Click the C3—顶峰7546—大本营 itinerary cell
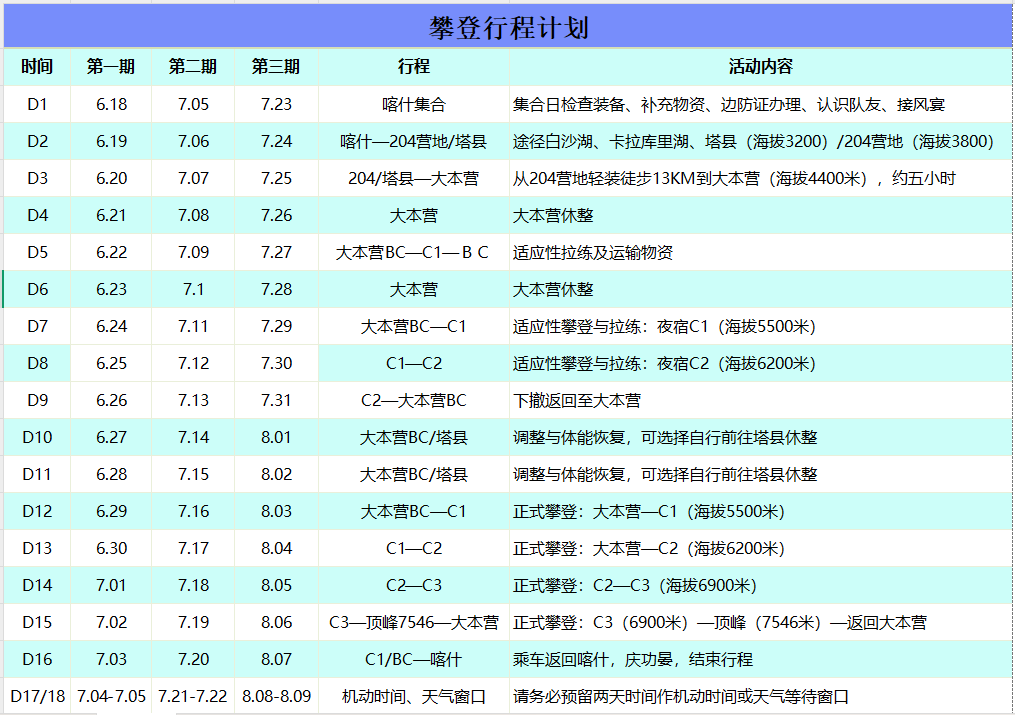The image size is (1015, 715). tap(413, 622)
